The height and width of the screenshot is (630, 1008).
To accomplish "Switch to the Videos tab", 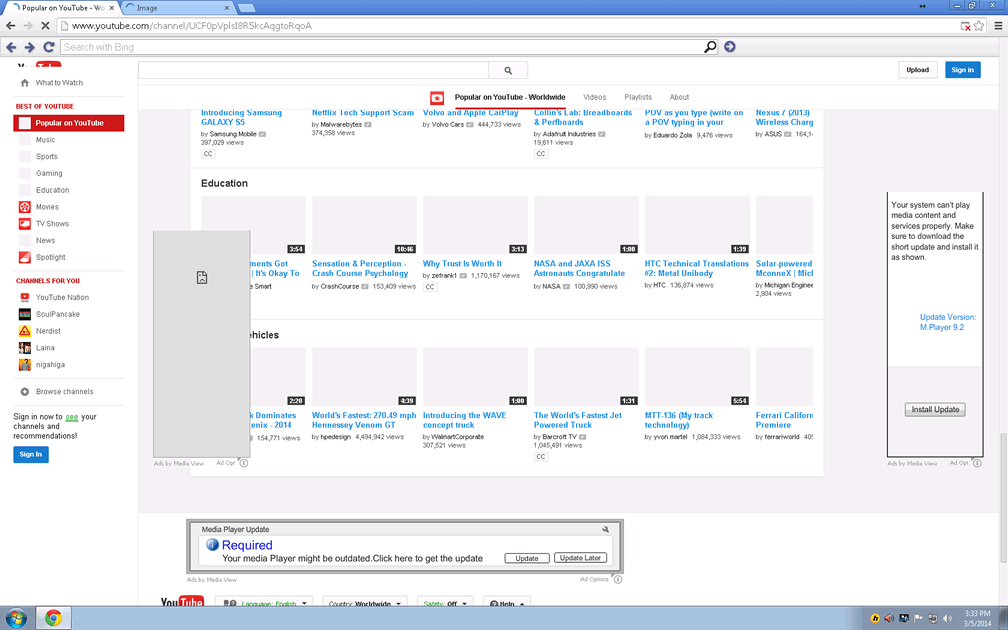I will point(594,97).
